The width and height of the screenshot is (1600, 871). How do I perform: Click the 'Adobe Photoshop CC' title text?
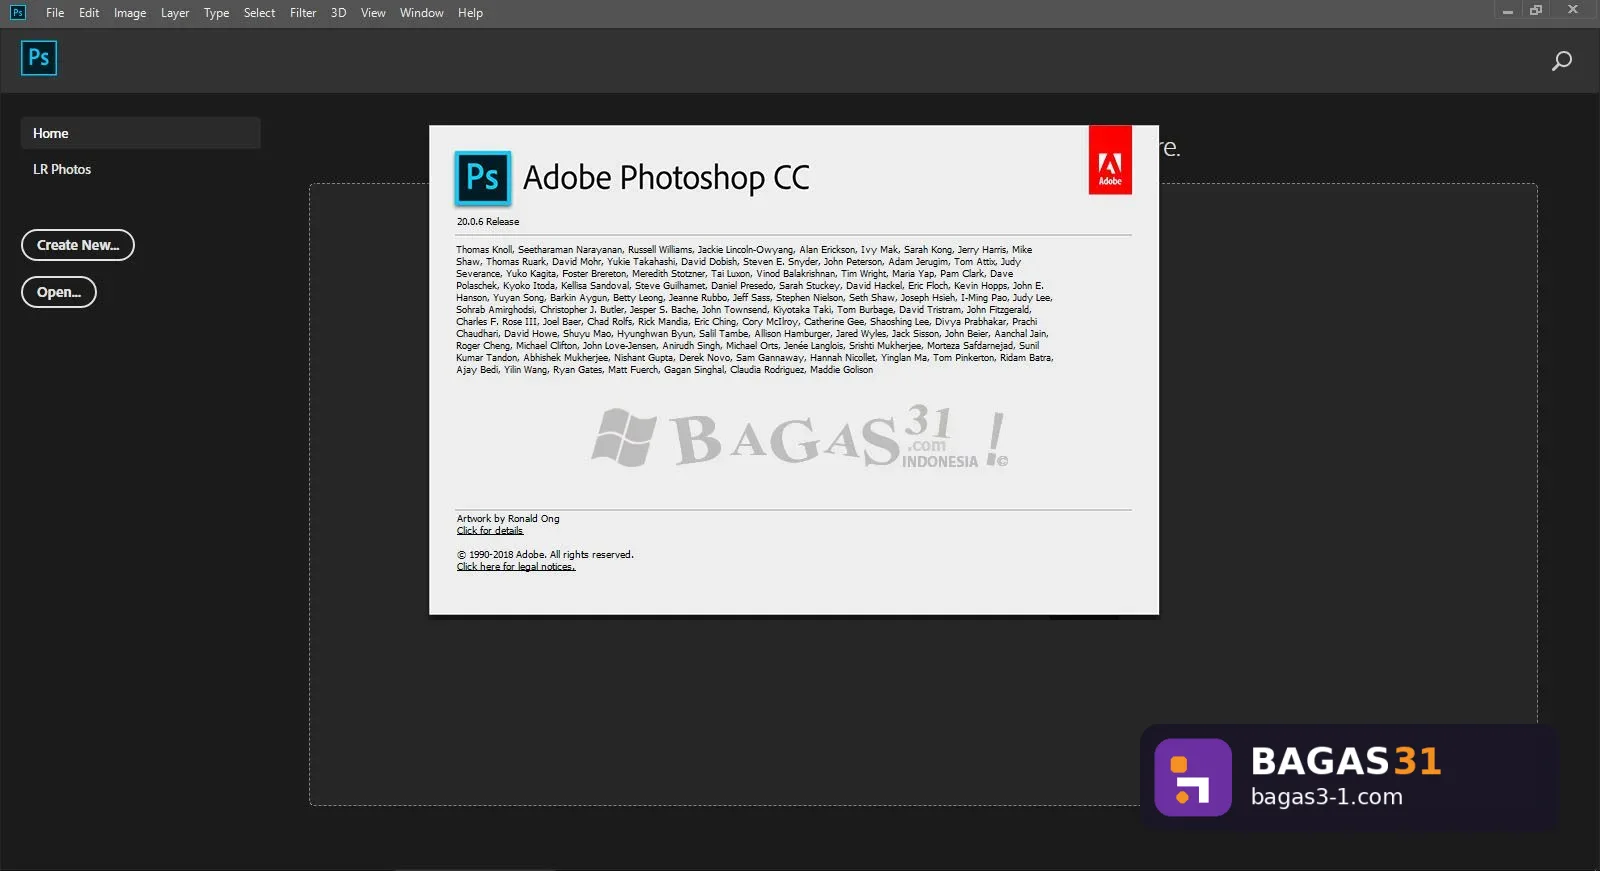coord(666,178)
